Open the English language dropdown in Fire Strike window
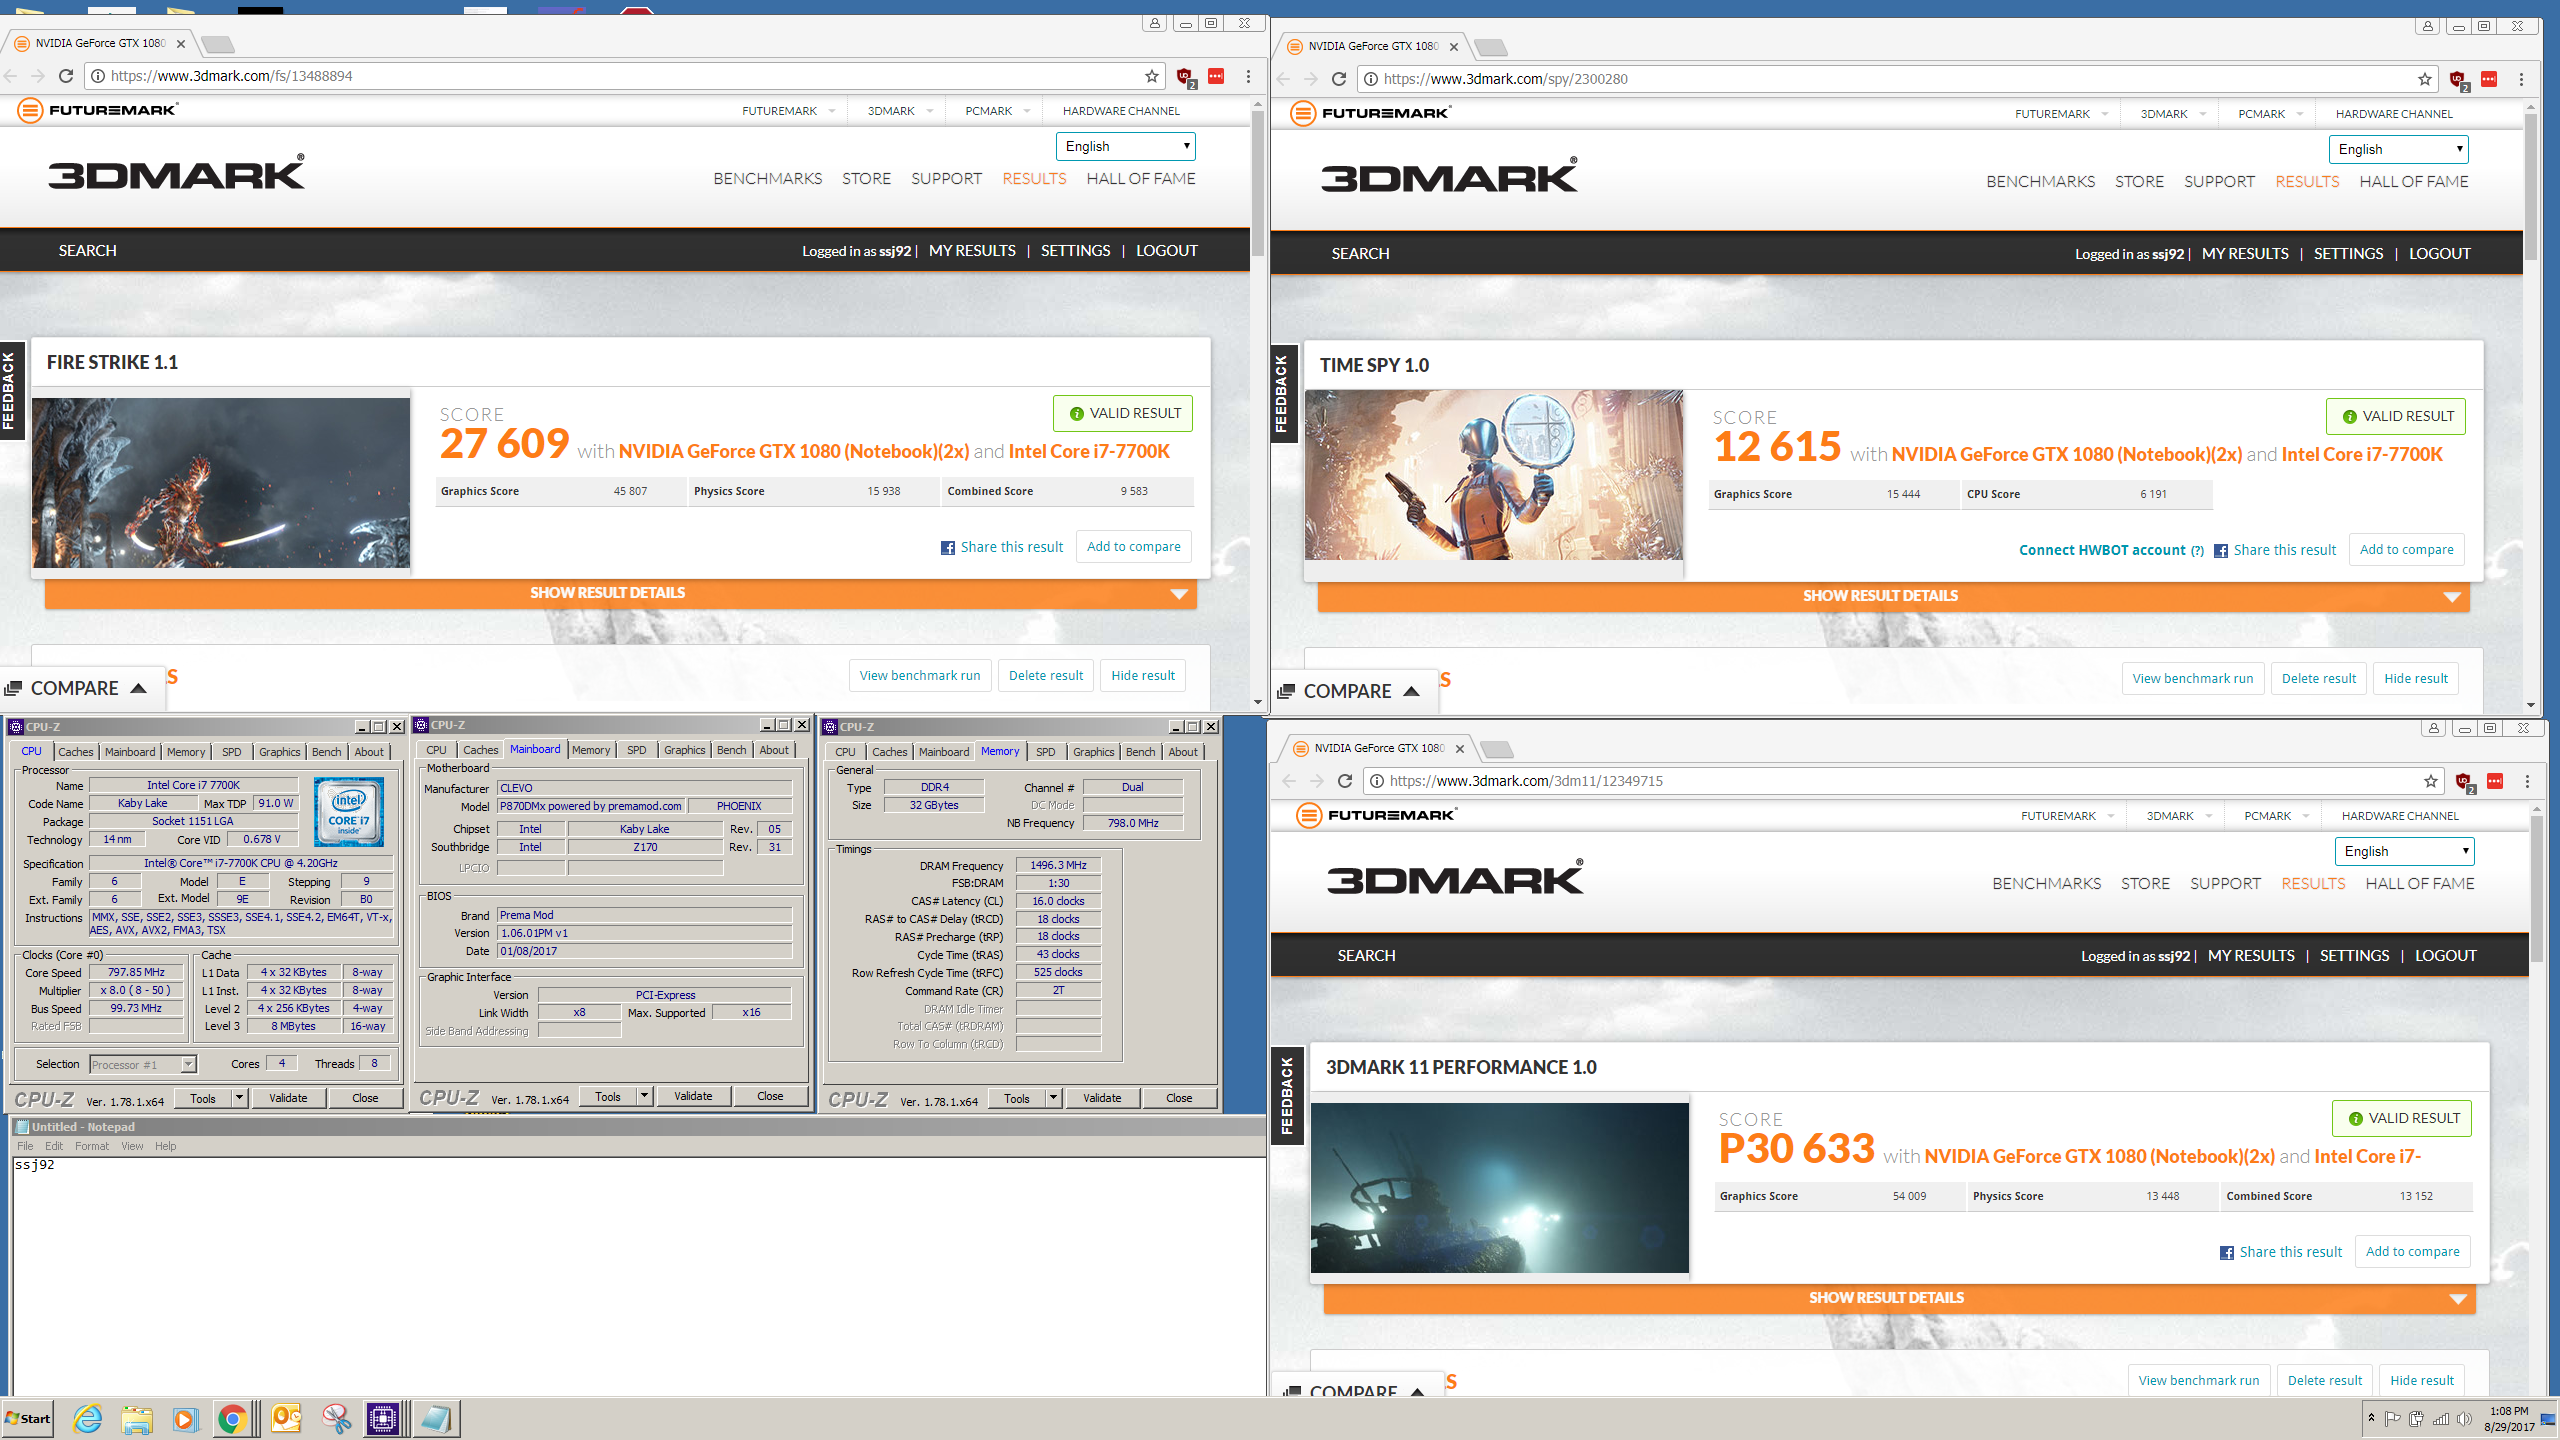Screen dimensions: 2560x1440 [1125, 146]
